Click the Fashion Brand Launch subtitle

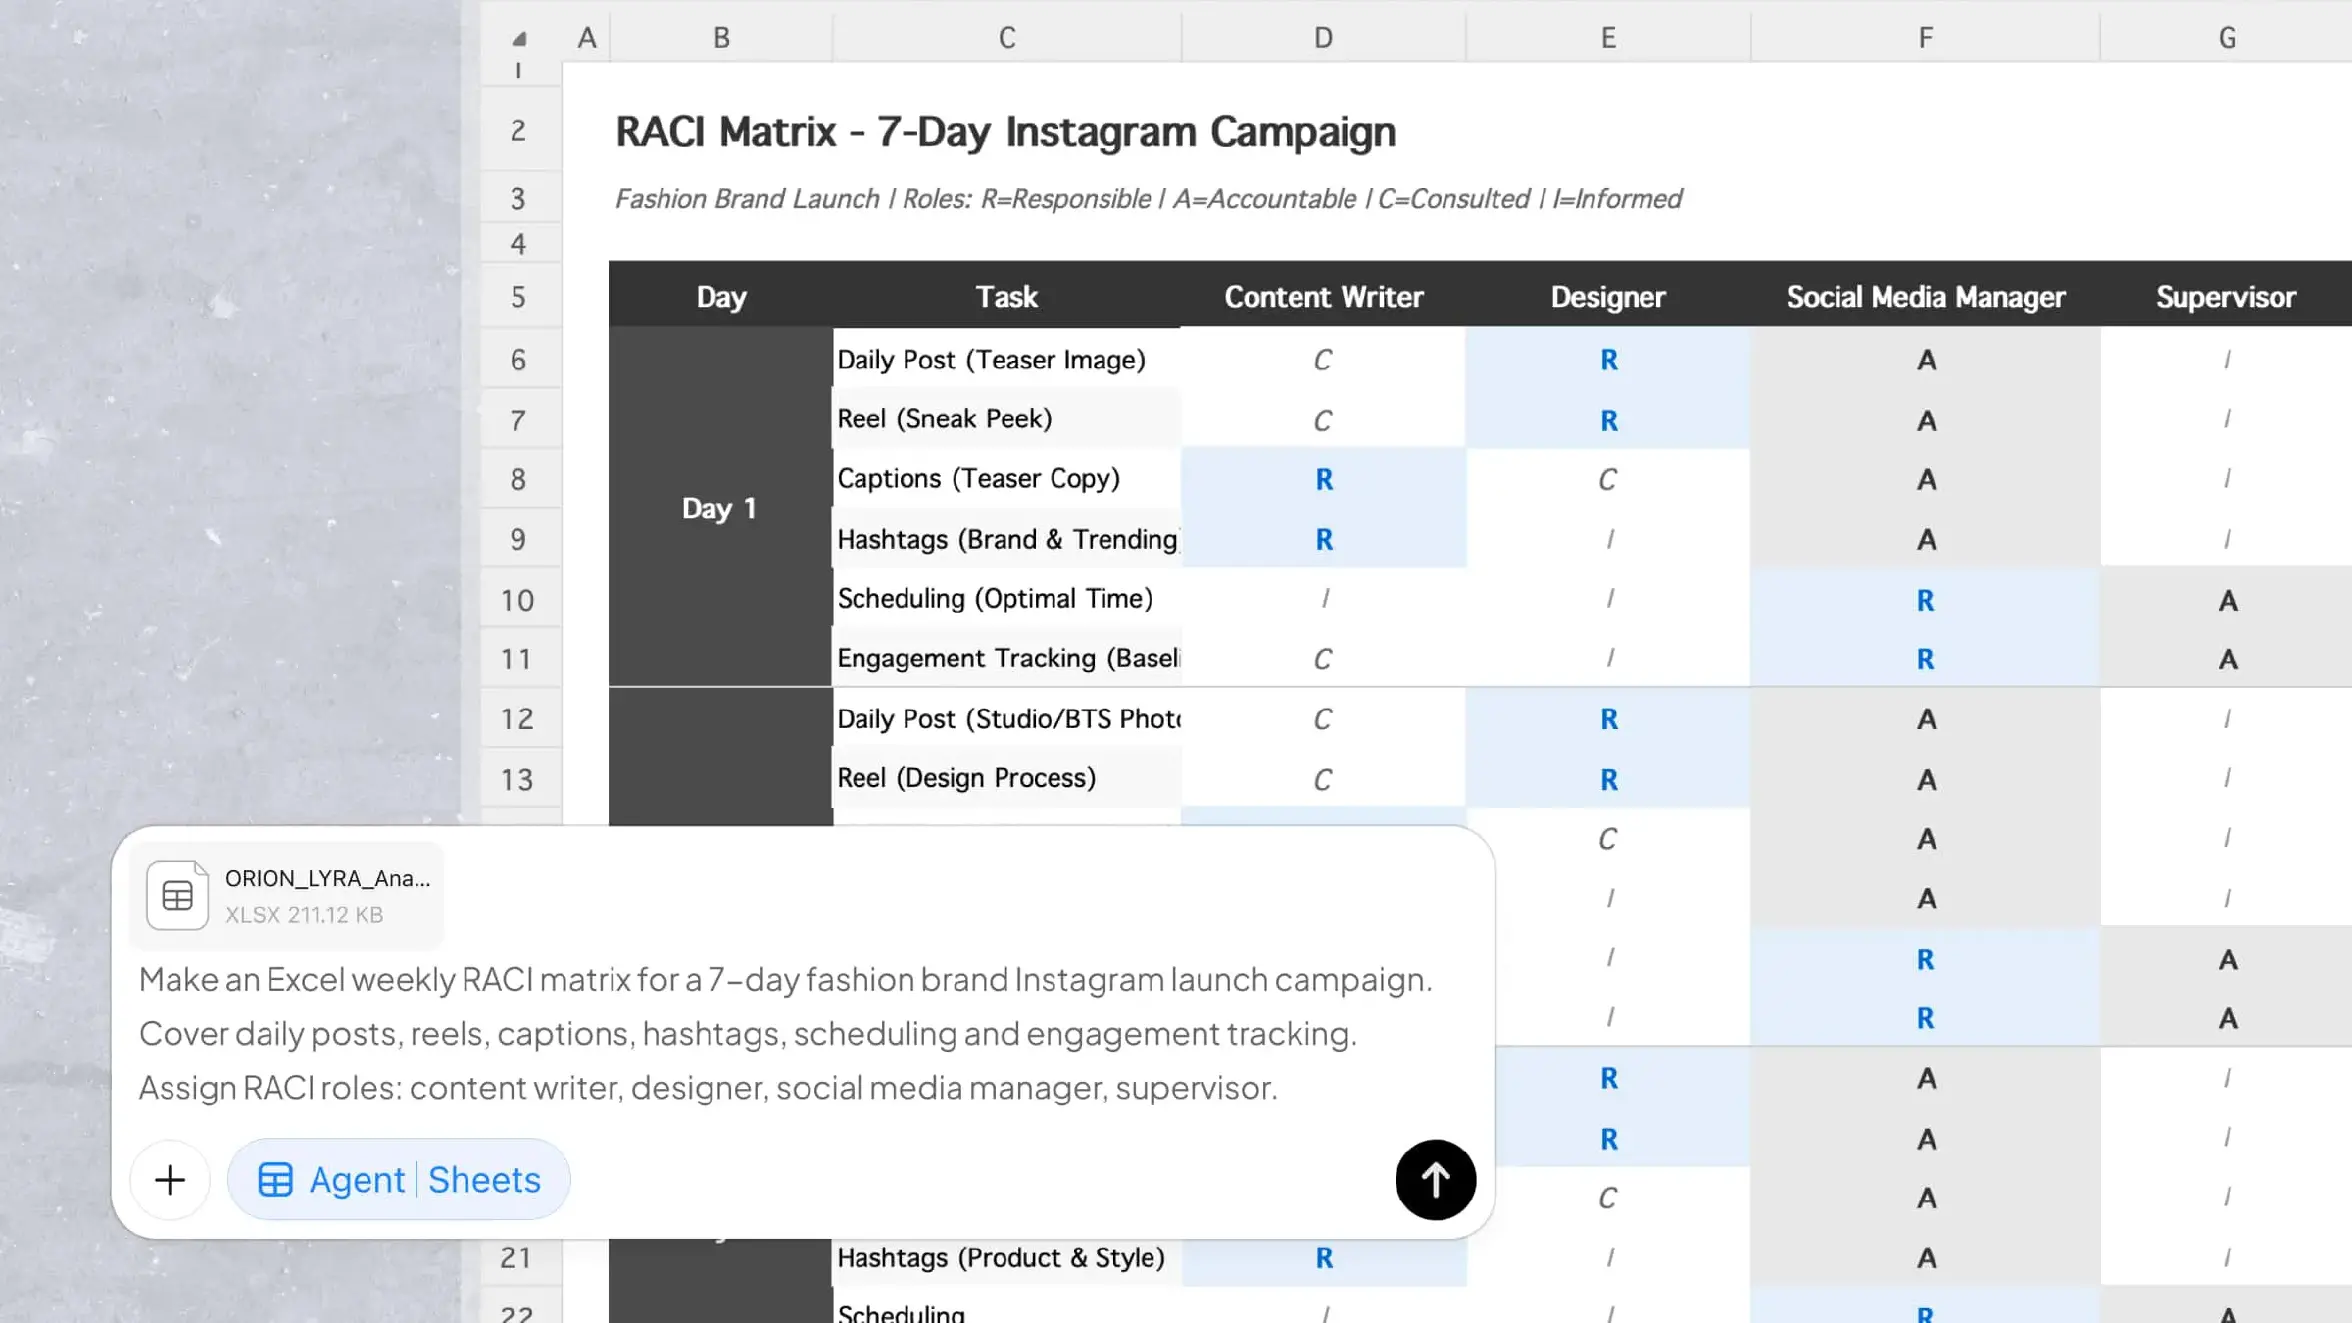[x=1148, y=198]
